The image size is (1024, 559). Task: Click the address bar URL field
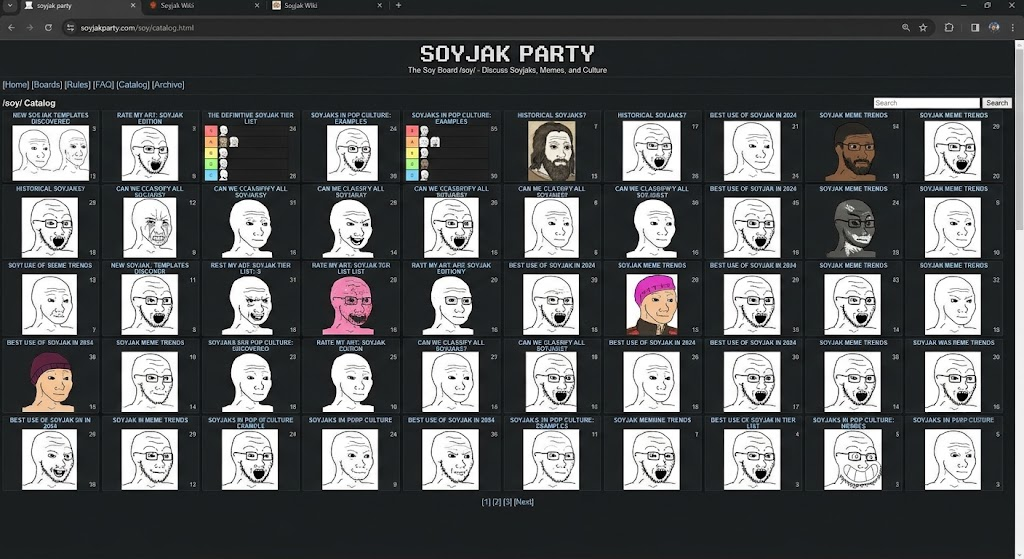coord(483,27)
